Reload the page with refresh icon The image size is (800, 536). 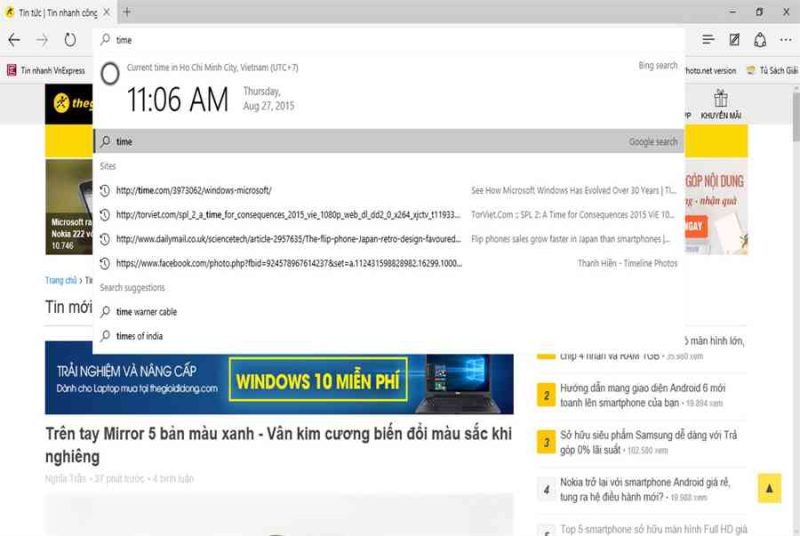coord(70,40)
